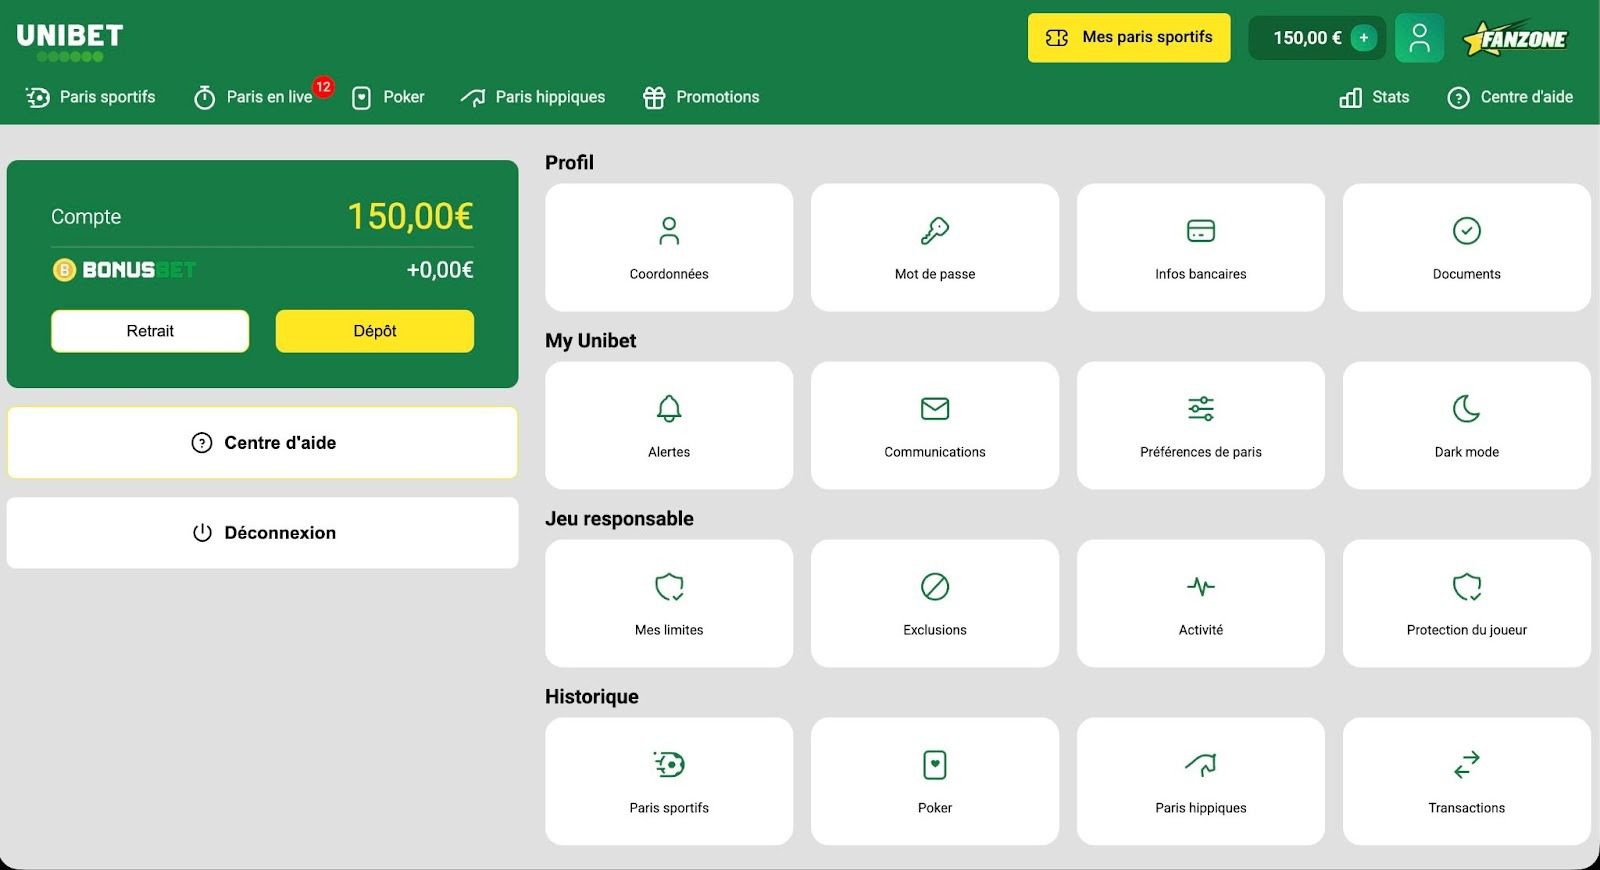Screen dimensions: 1600x870
Task: Click the Mot de passe key icon
Action: pos(935,231)
